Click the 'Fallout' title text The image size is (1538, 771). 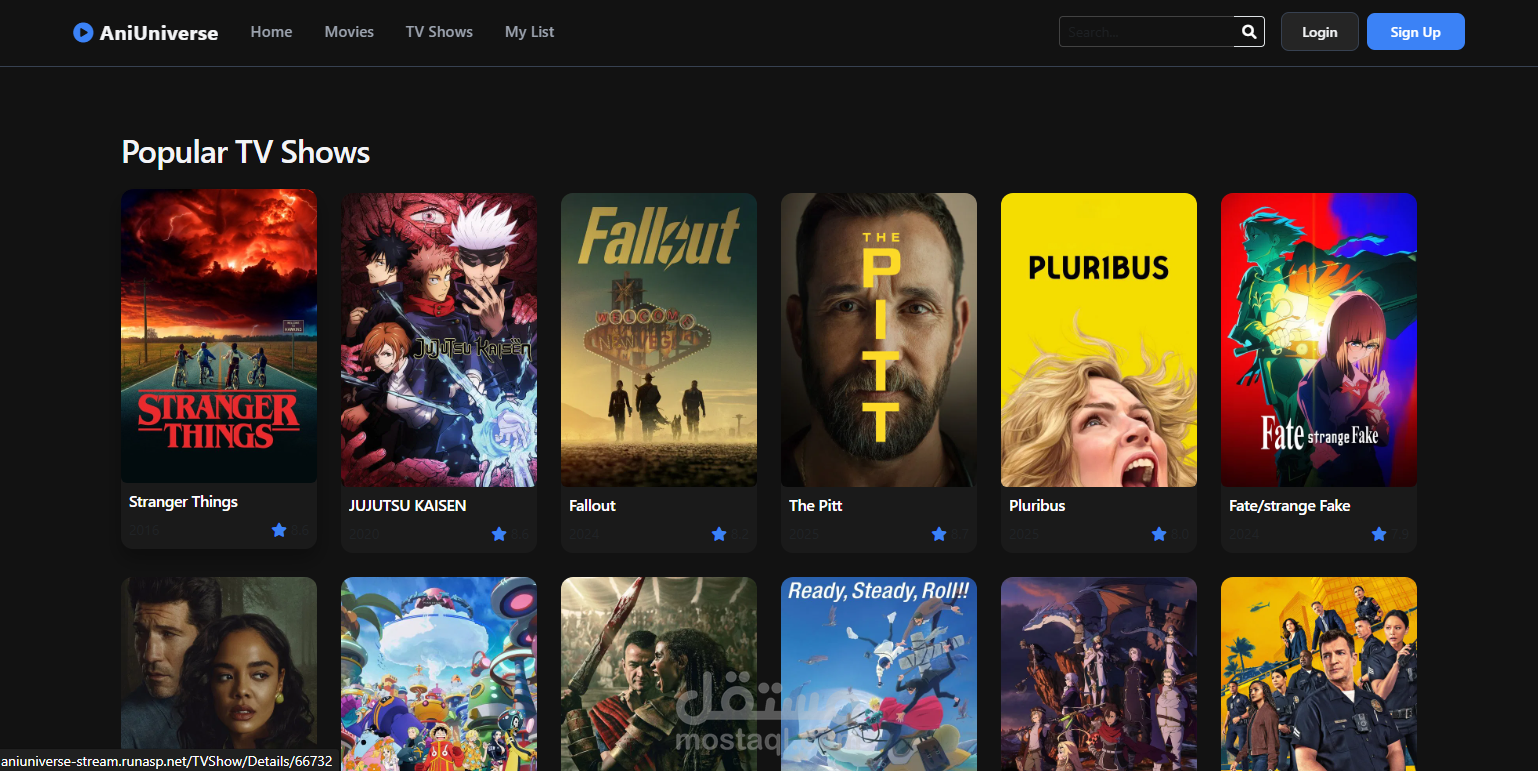click(x=592, y=506)
